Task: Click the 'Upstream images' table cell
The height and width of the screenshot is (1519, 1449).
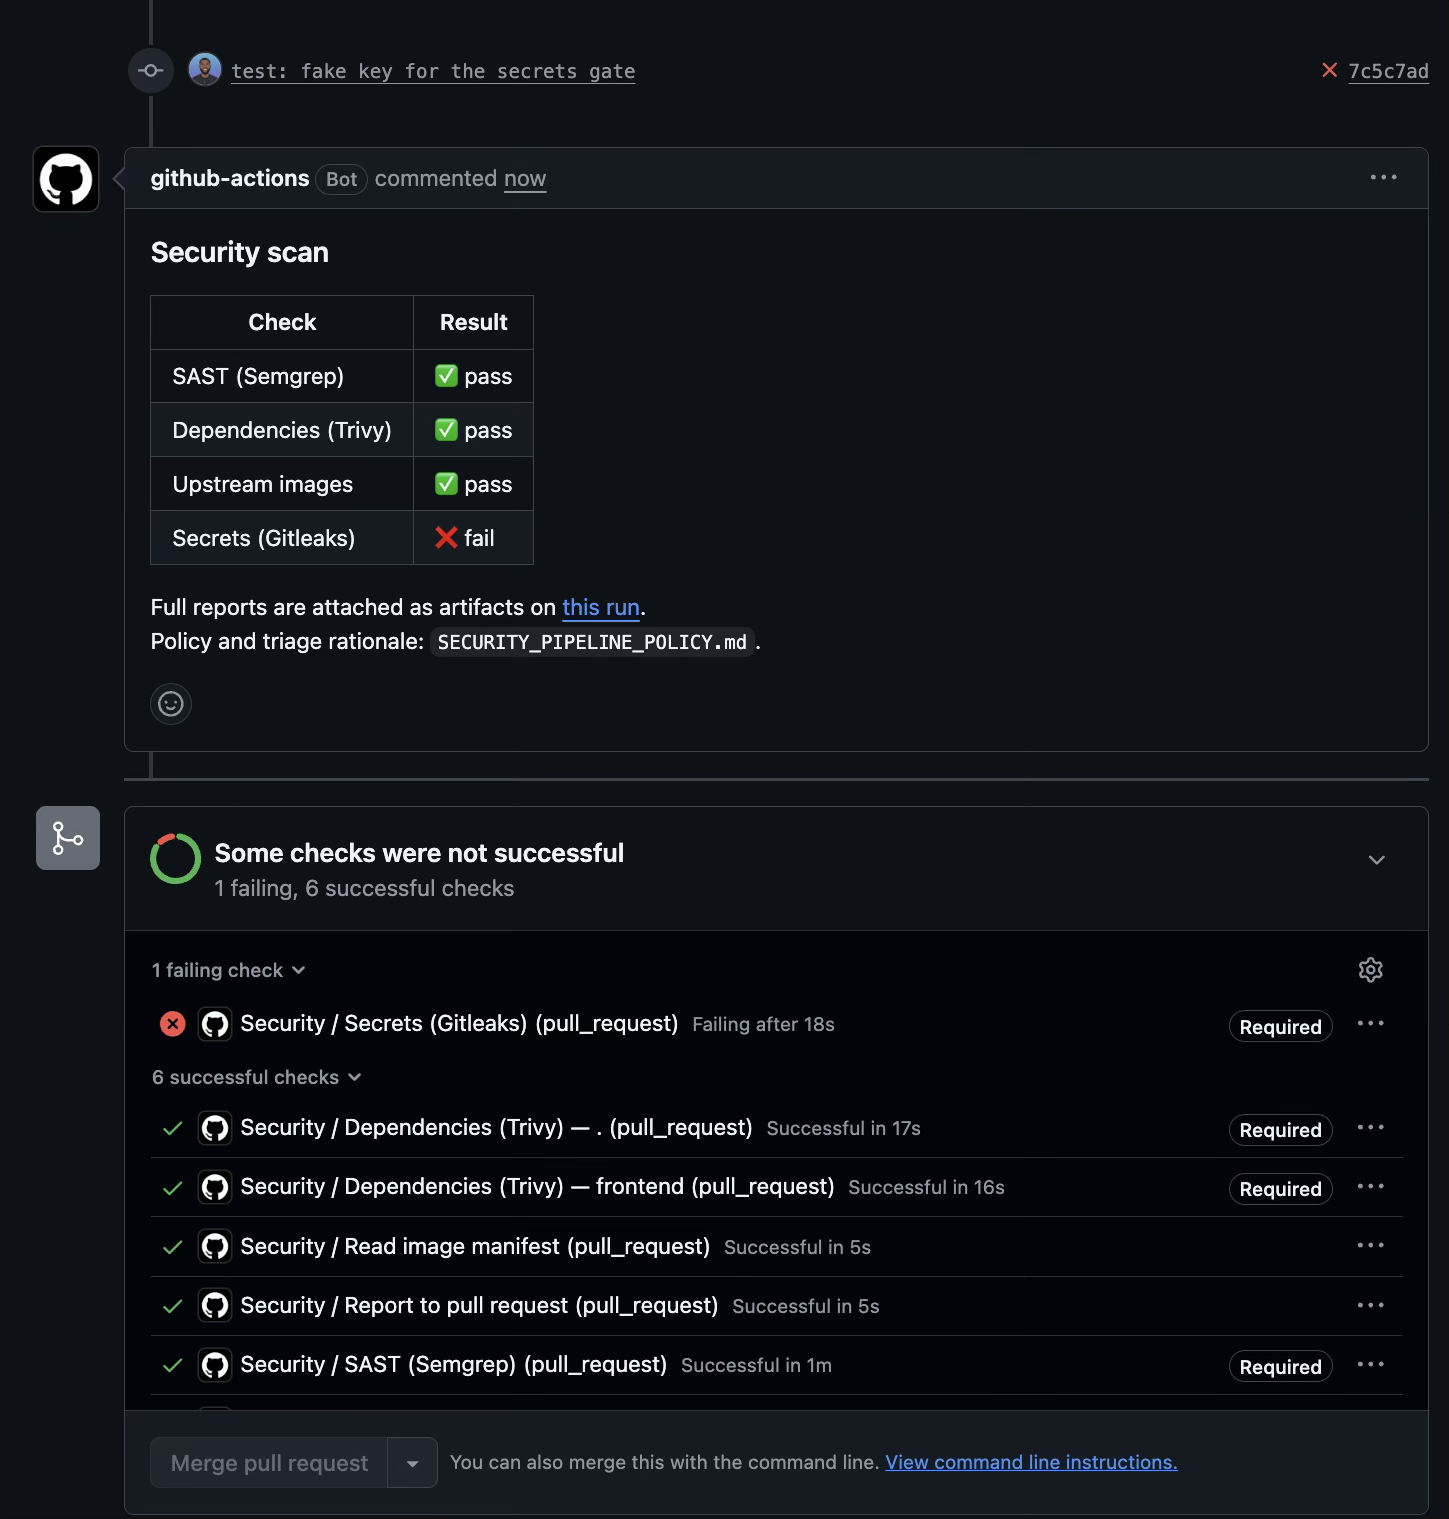Action: click(x=282, y=484)
